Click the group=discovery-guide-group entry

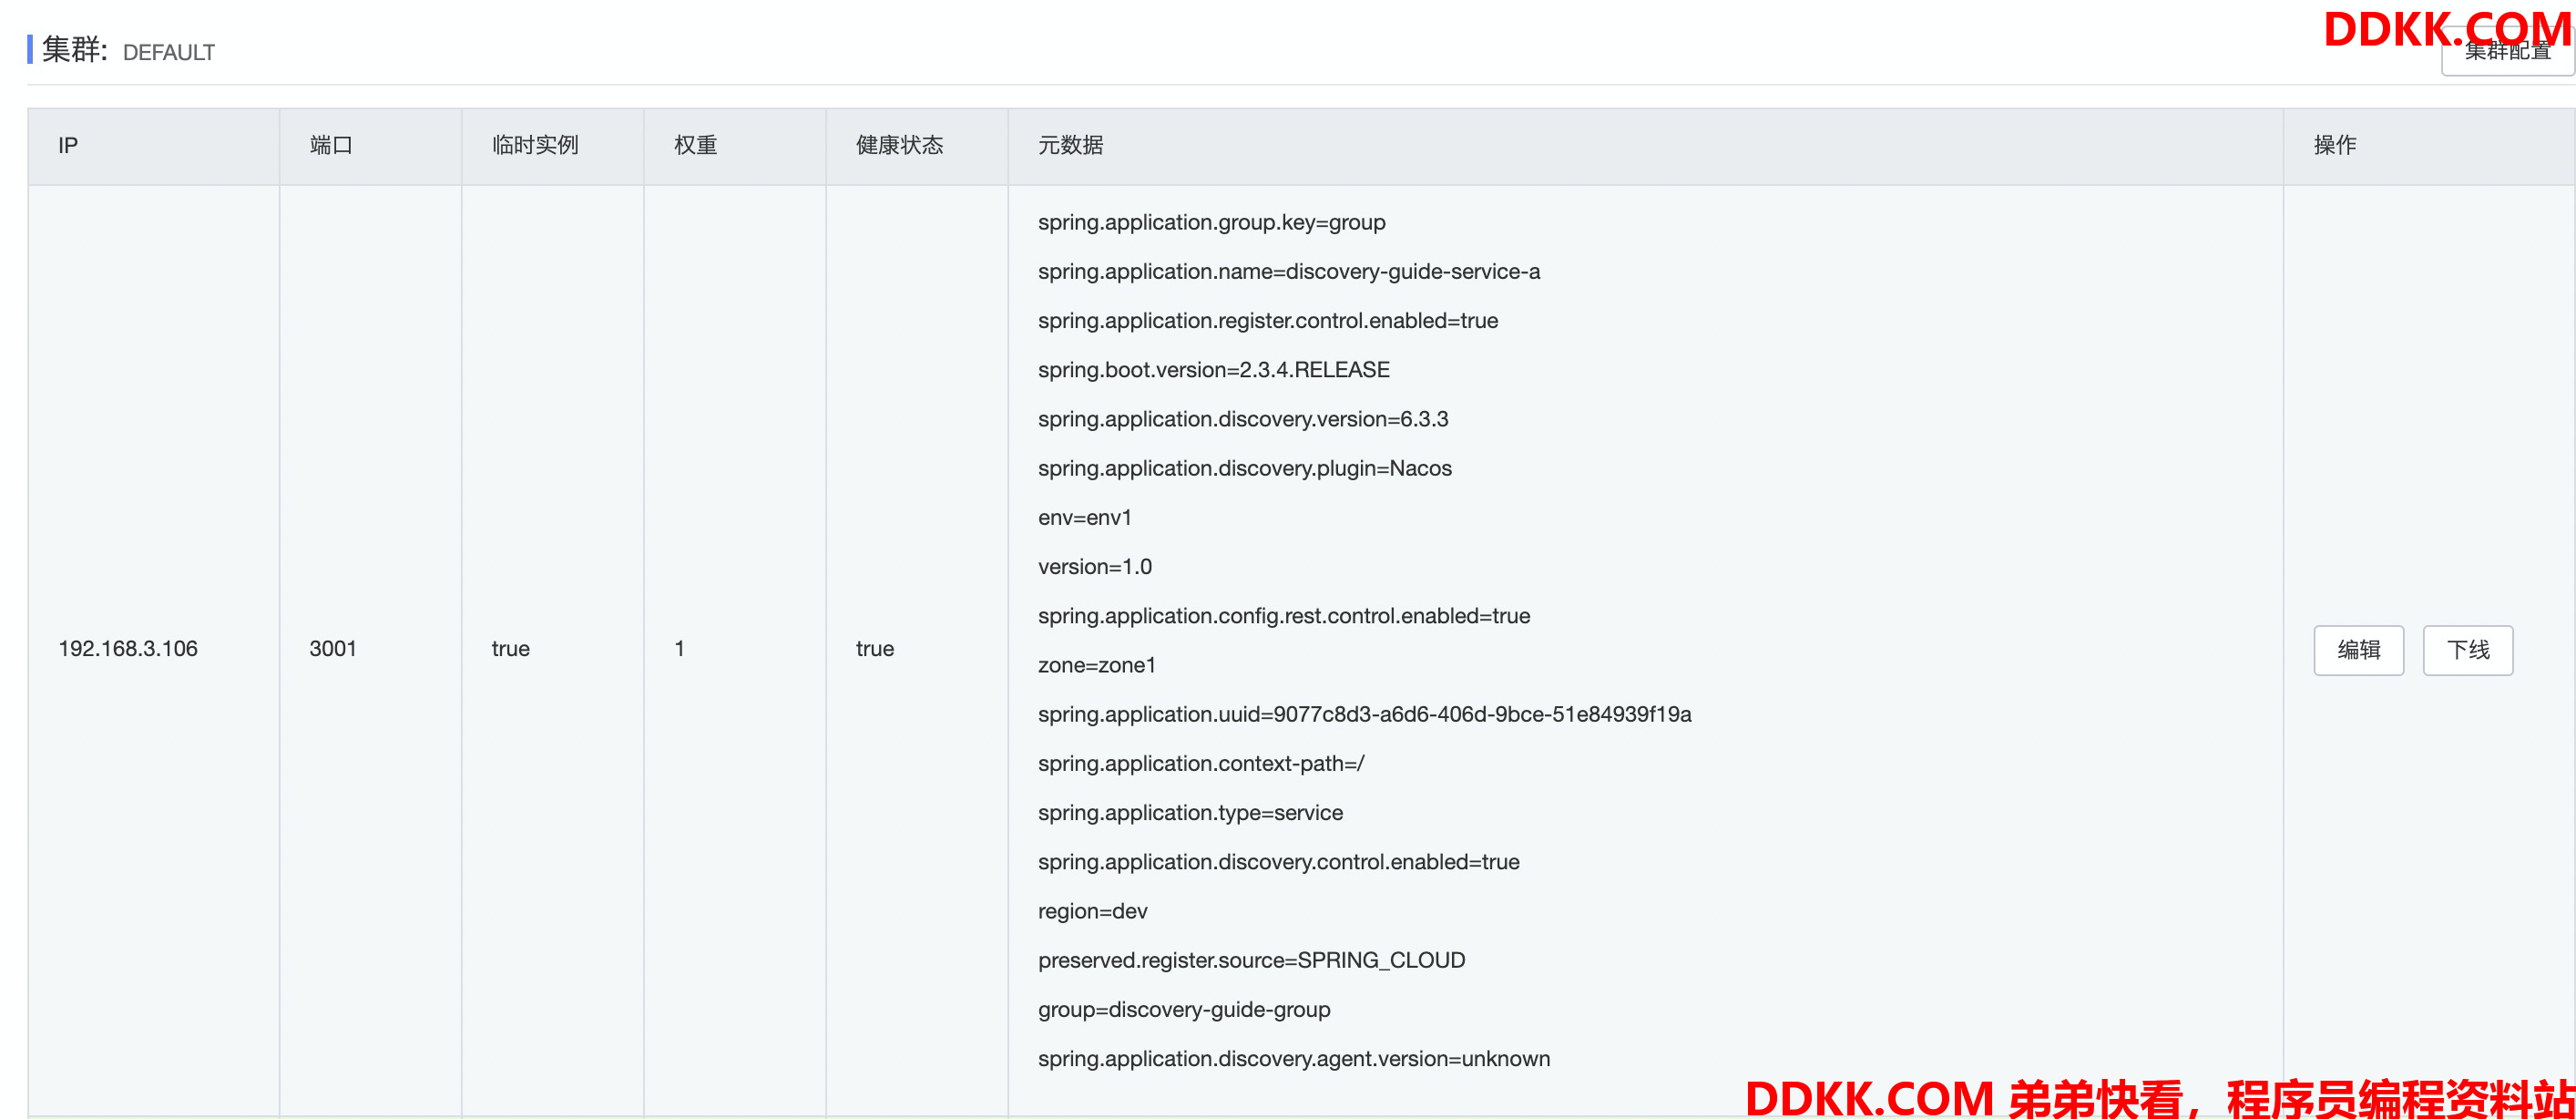(1183, 1010)
